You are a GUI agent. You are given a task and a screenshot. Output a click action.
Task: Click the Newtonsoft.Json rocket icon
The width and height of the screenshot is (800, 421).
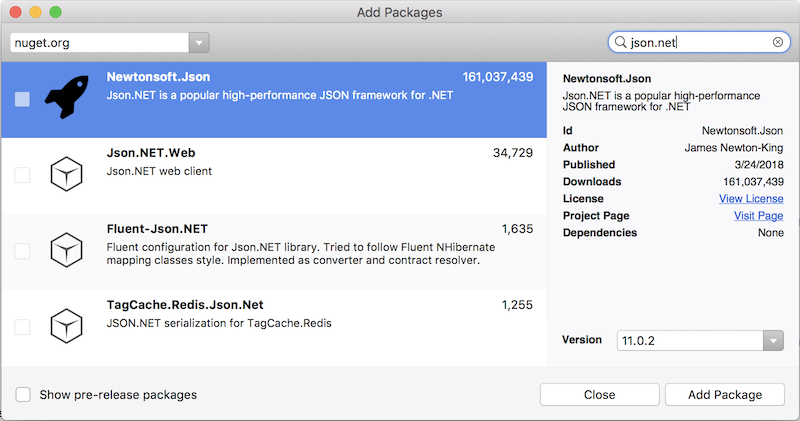(x=67, y=96)
